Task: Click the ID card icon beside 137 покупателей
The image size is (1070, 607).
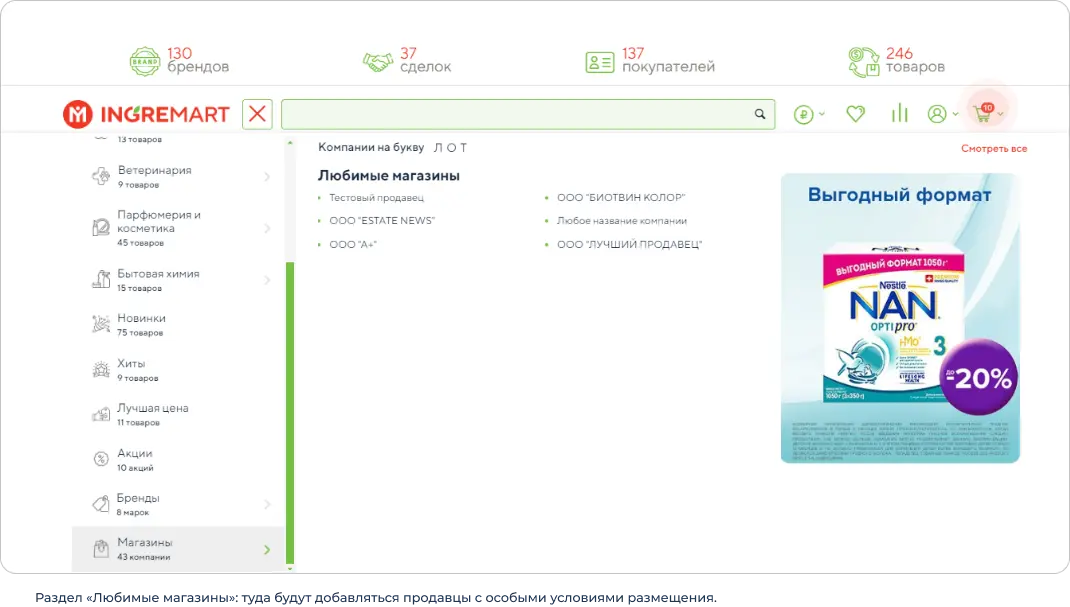Action: pos(600,62)
